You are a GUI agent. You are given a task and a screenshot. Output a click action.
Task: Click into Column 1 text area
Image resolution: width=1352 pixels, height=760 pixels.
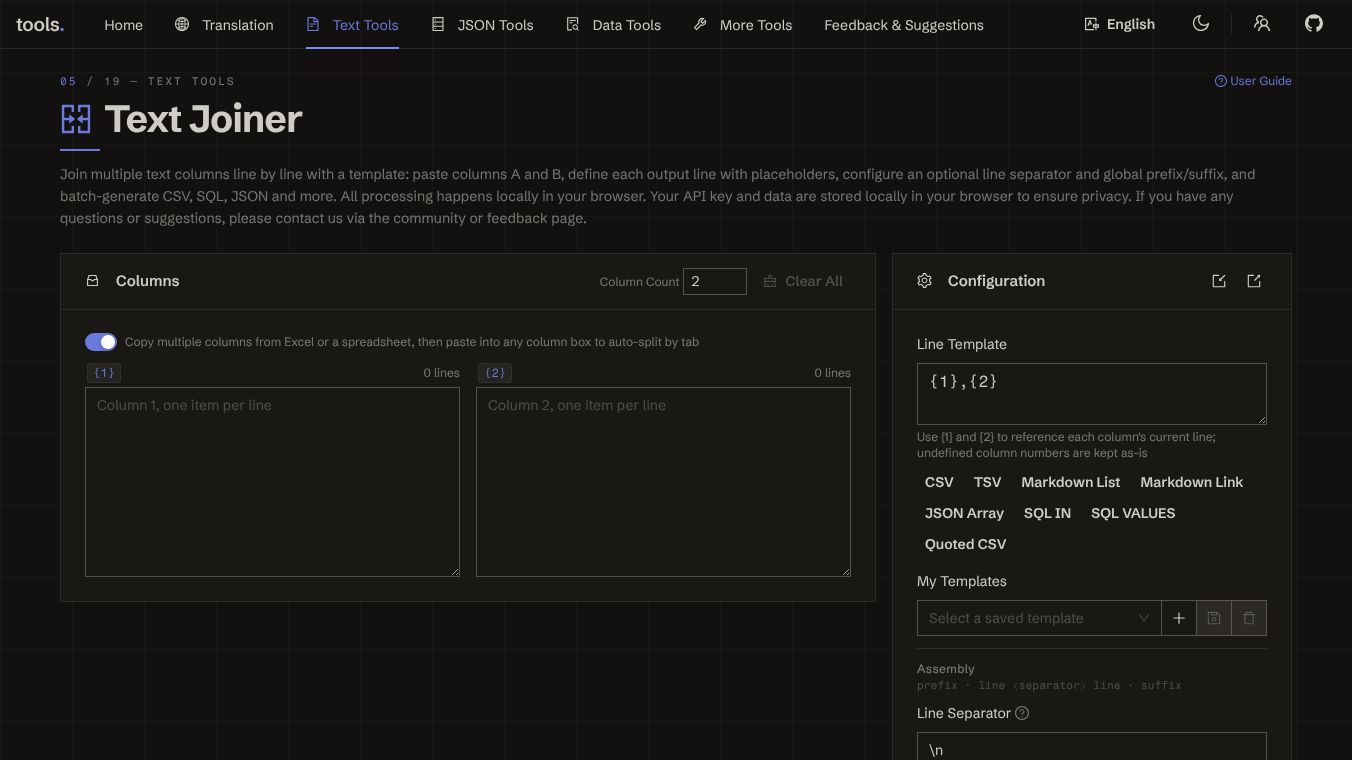[x=272, y=482]
